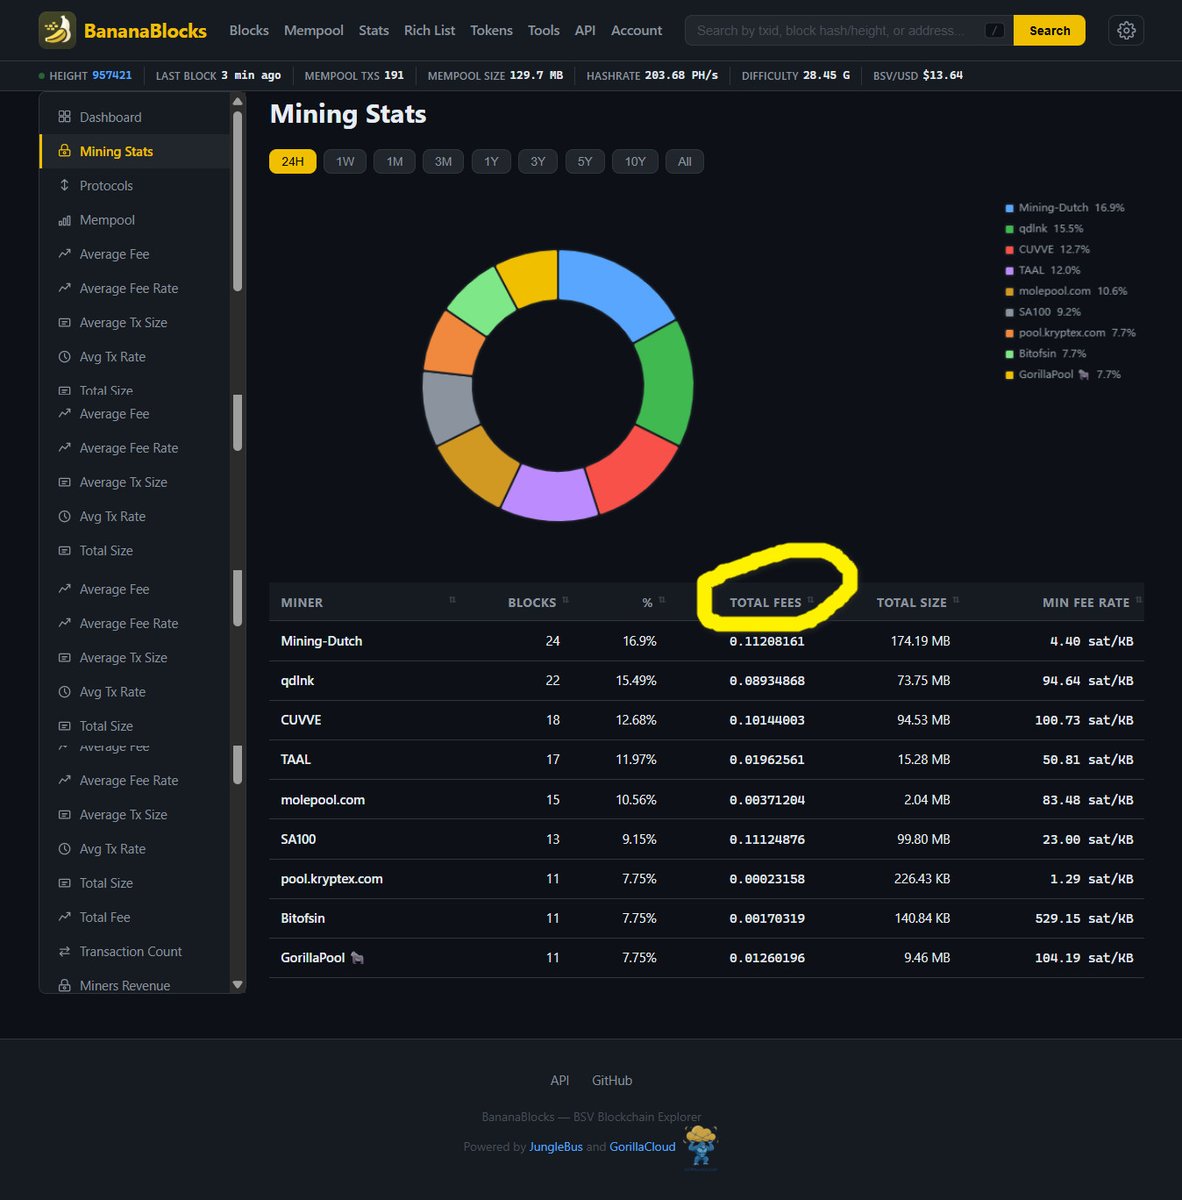Click the Mining Stats icon in sidebar
Image resolution: width=1182 pixels, height=1200 pixels.
[64, 151]
